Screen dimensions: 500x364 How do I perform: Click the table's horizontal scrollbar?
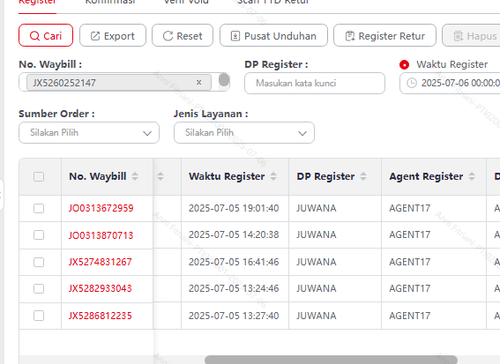point(331,360)
